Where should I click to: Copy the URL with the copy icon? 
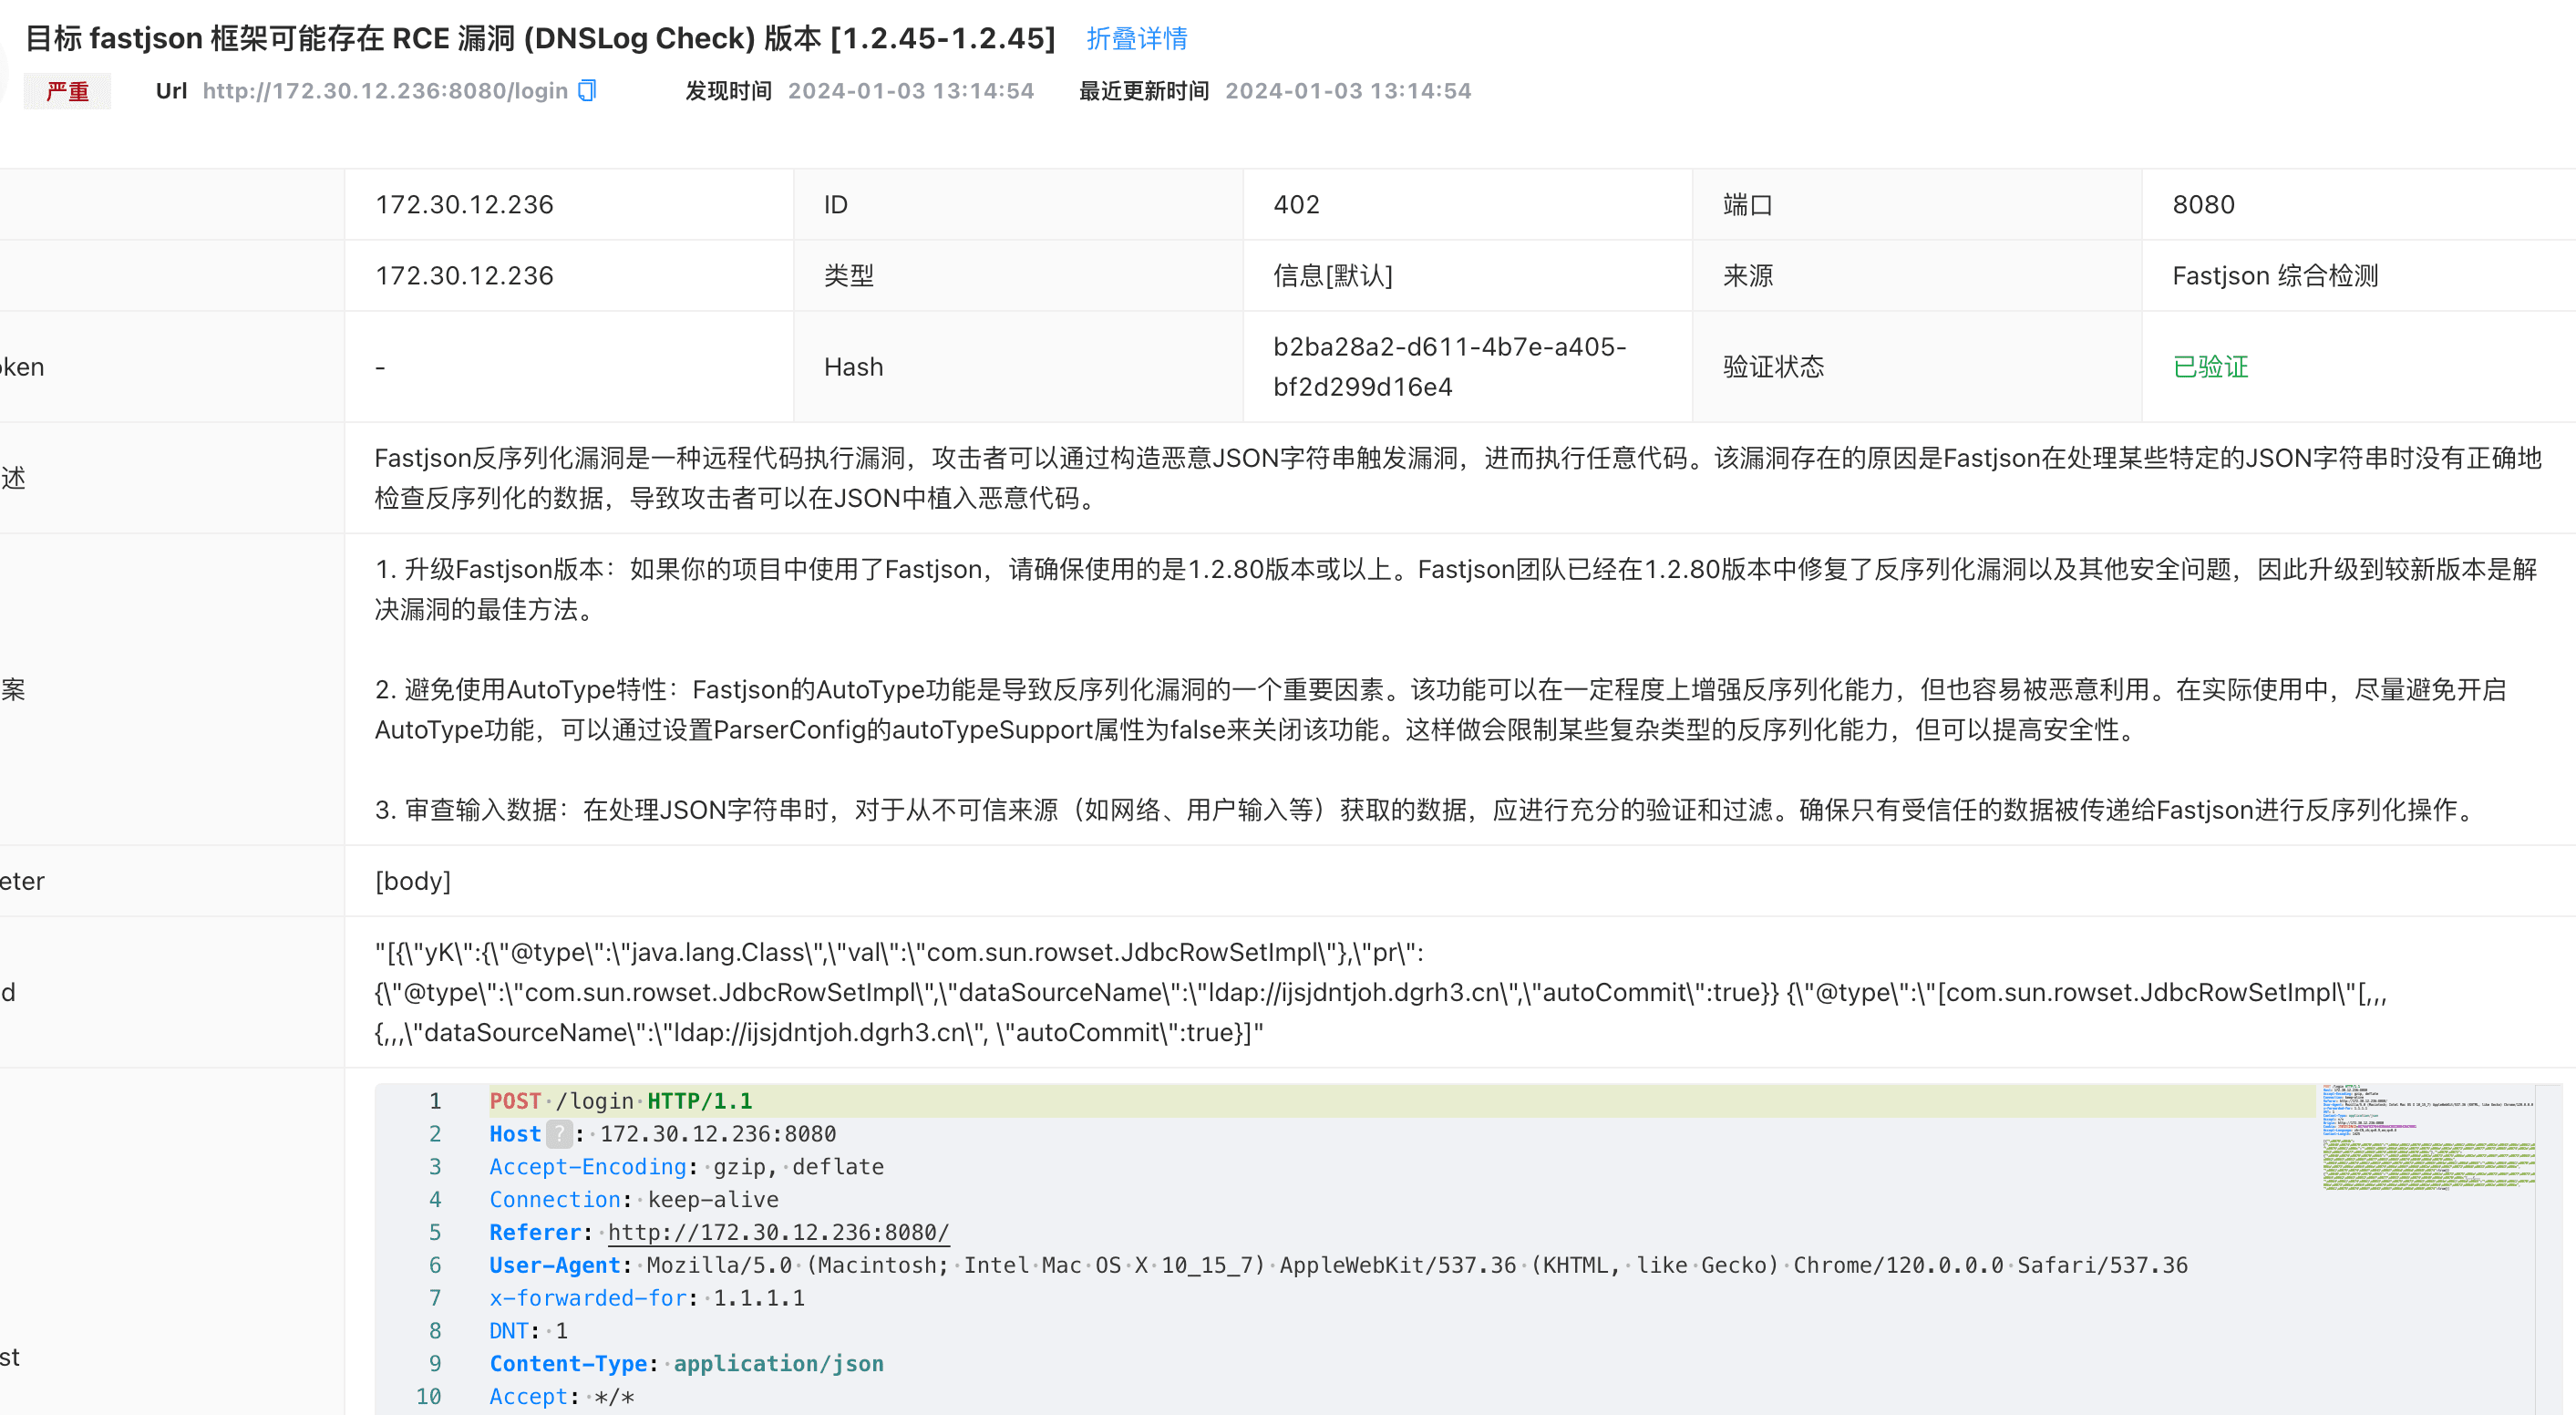588,91
